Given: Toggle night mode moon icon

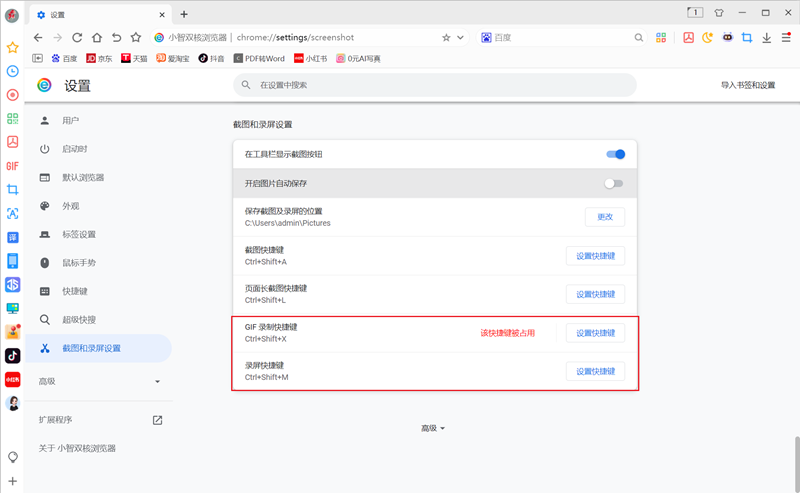Looking at the screenshot, I should pyautogui.click(x=707, y=37).
